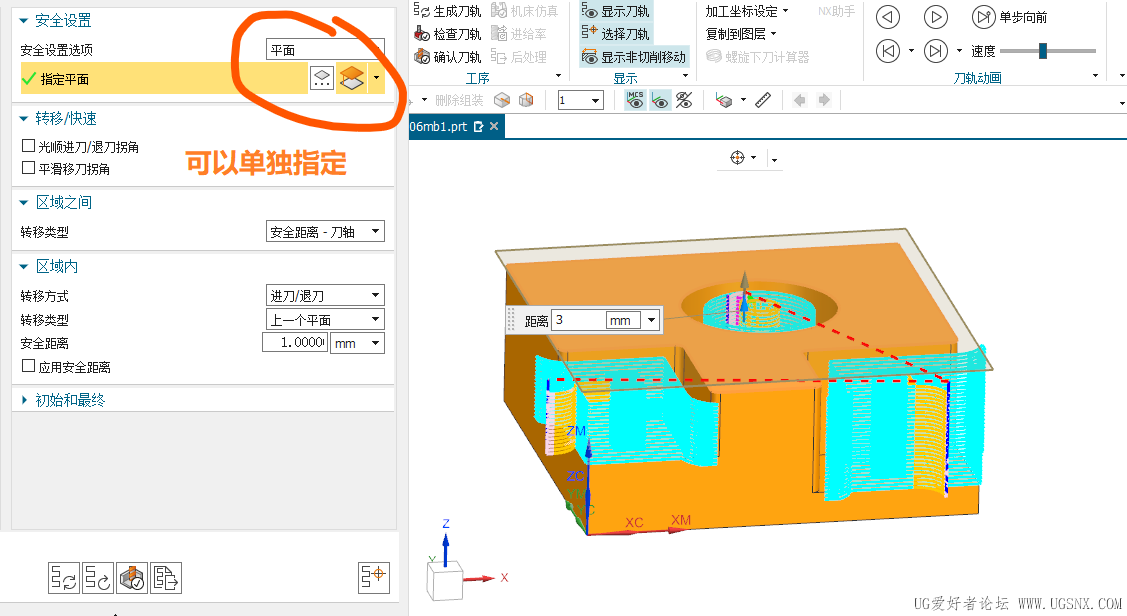
Task: Click the 距离 input field showing 3
Action: [x=579, y=320]
